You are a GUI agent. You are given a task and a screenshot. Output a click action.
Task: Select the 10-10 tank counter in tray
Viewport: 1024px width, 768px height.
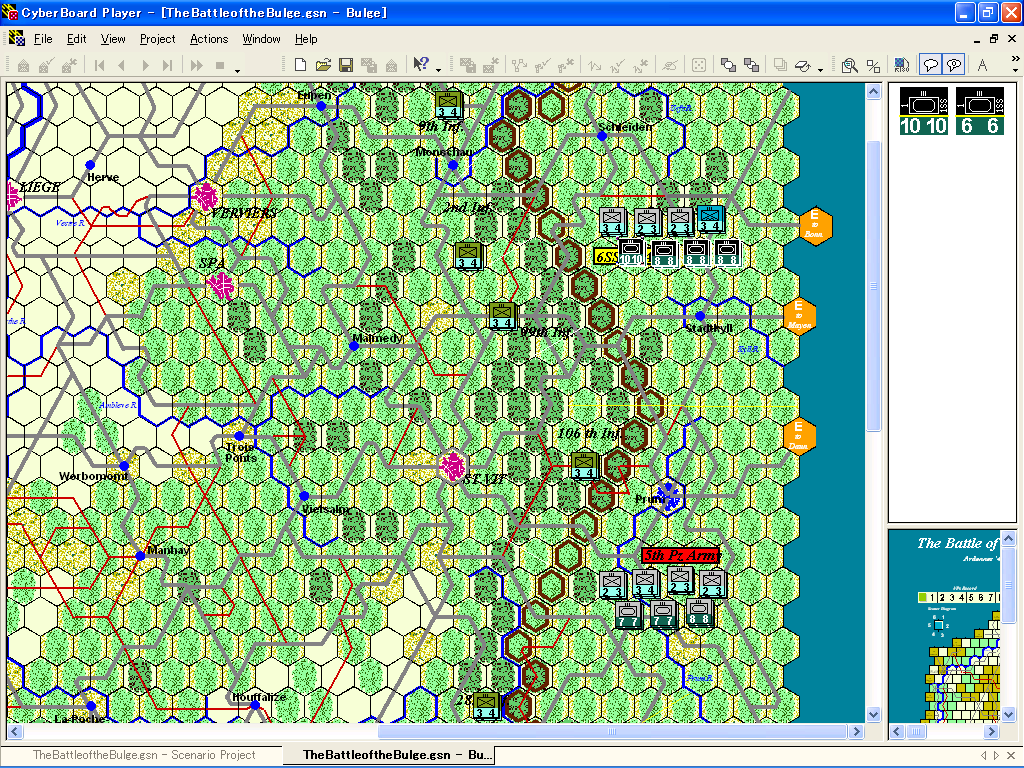click(924, 112)
